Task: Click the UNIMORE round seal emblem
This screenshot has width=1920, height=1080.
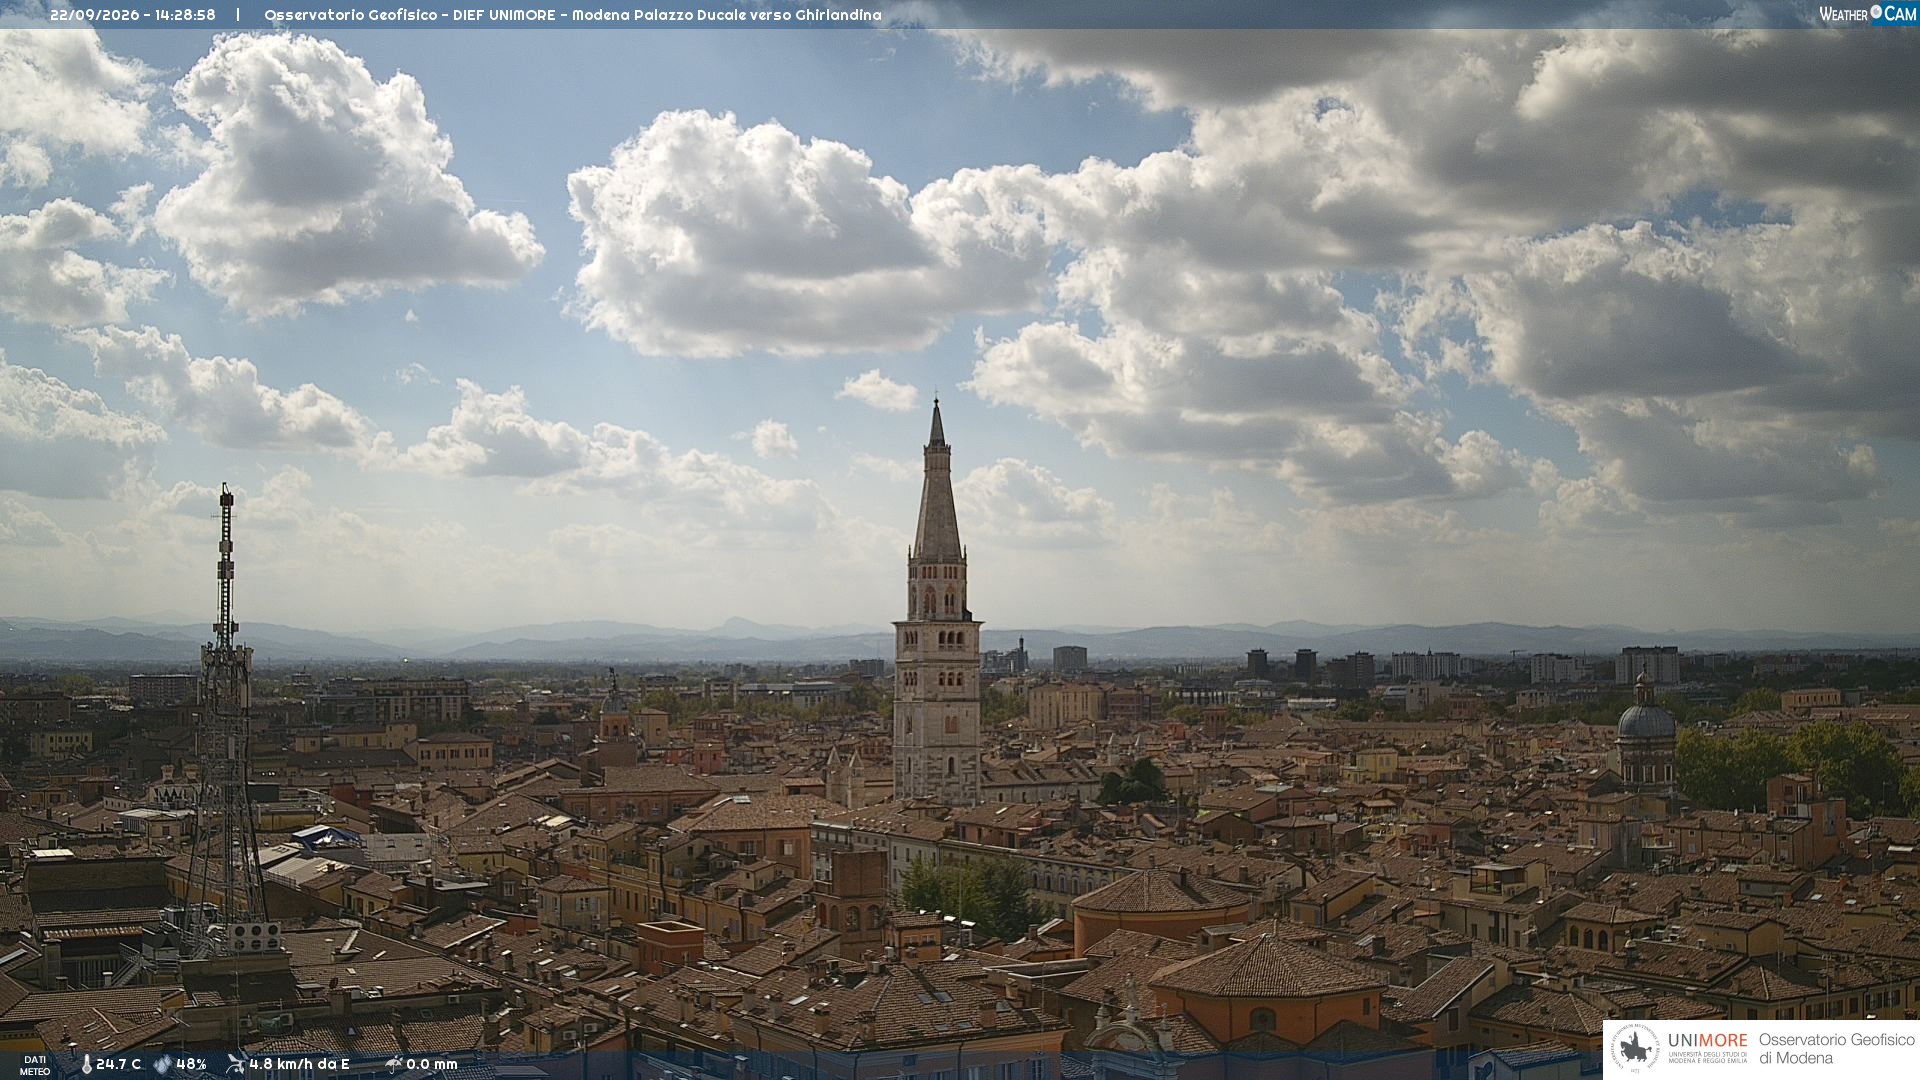Action: 1635,1049
